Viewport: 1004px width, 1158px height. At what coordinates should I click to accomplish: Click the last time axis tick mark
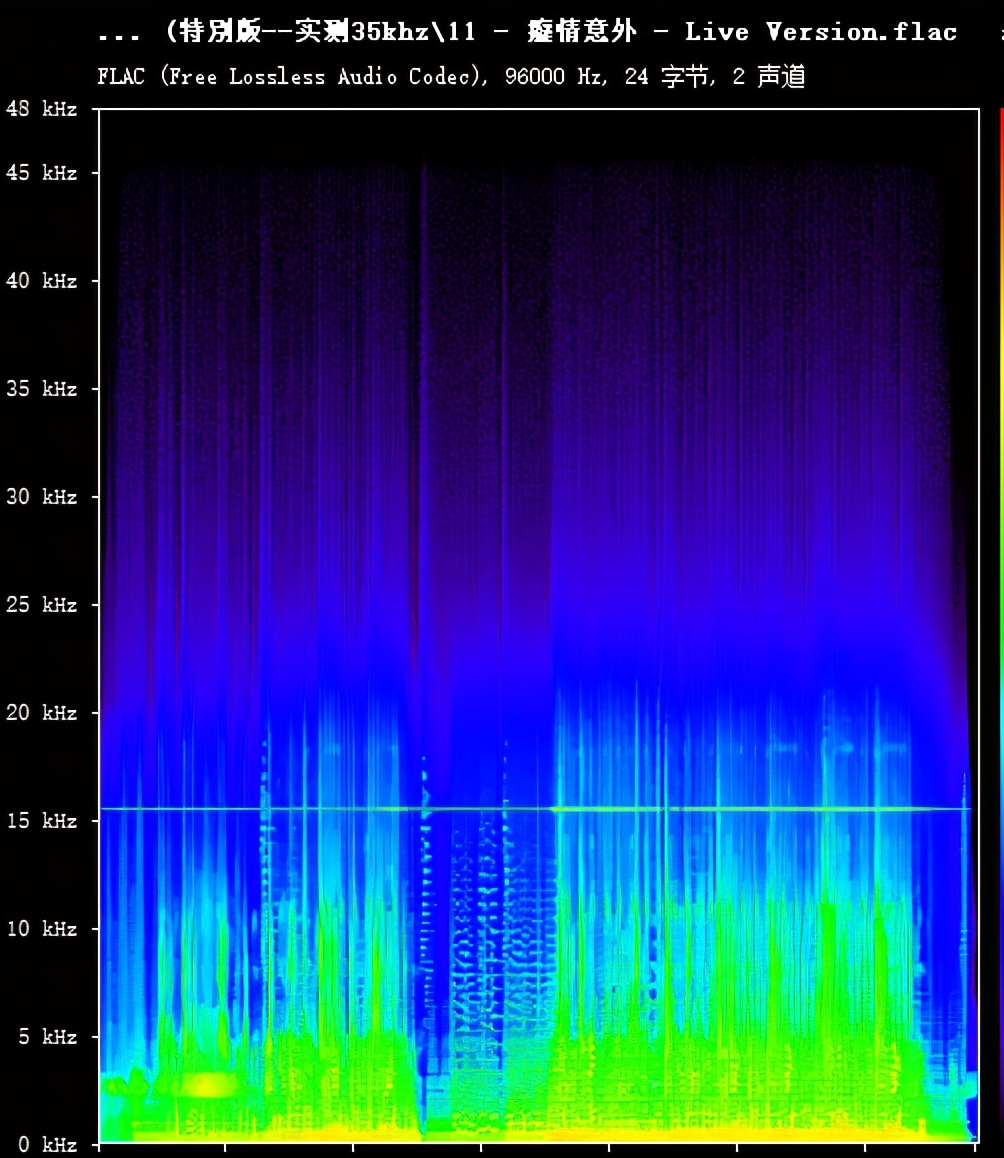click(976, 1148)
